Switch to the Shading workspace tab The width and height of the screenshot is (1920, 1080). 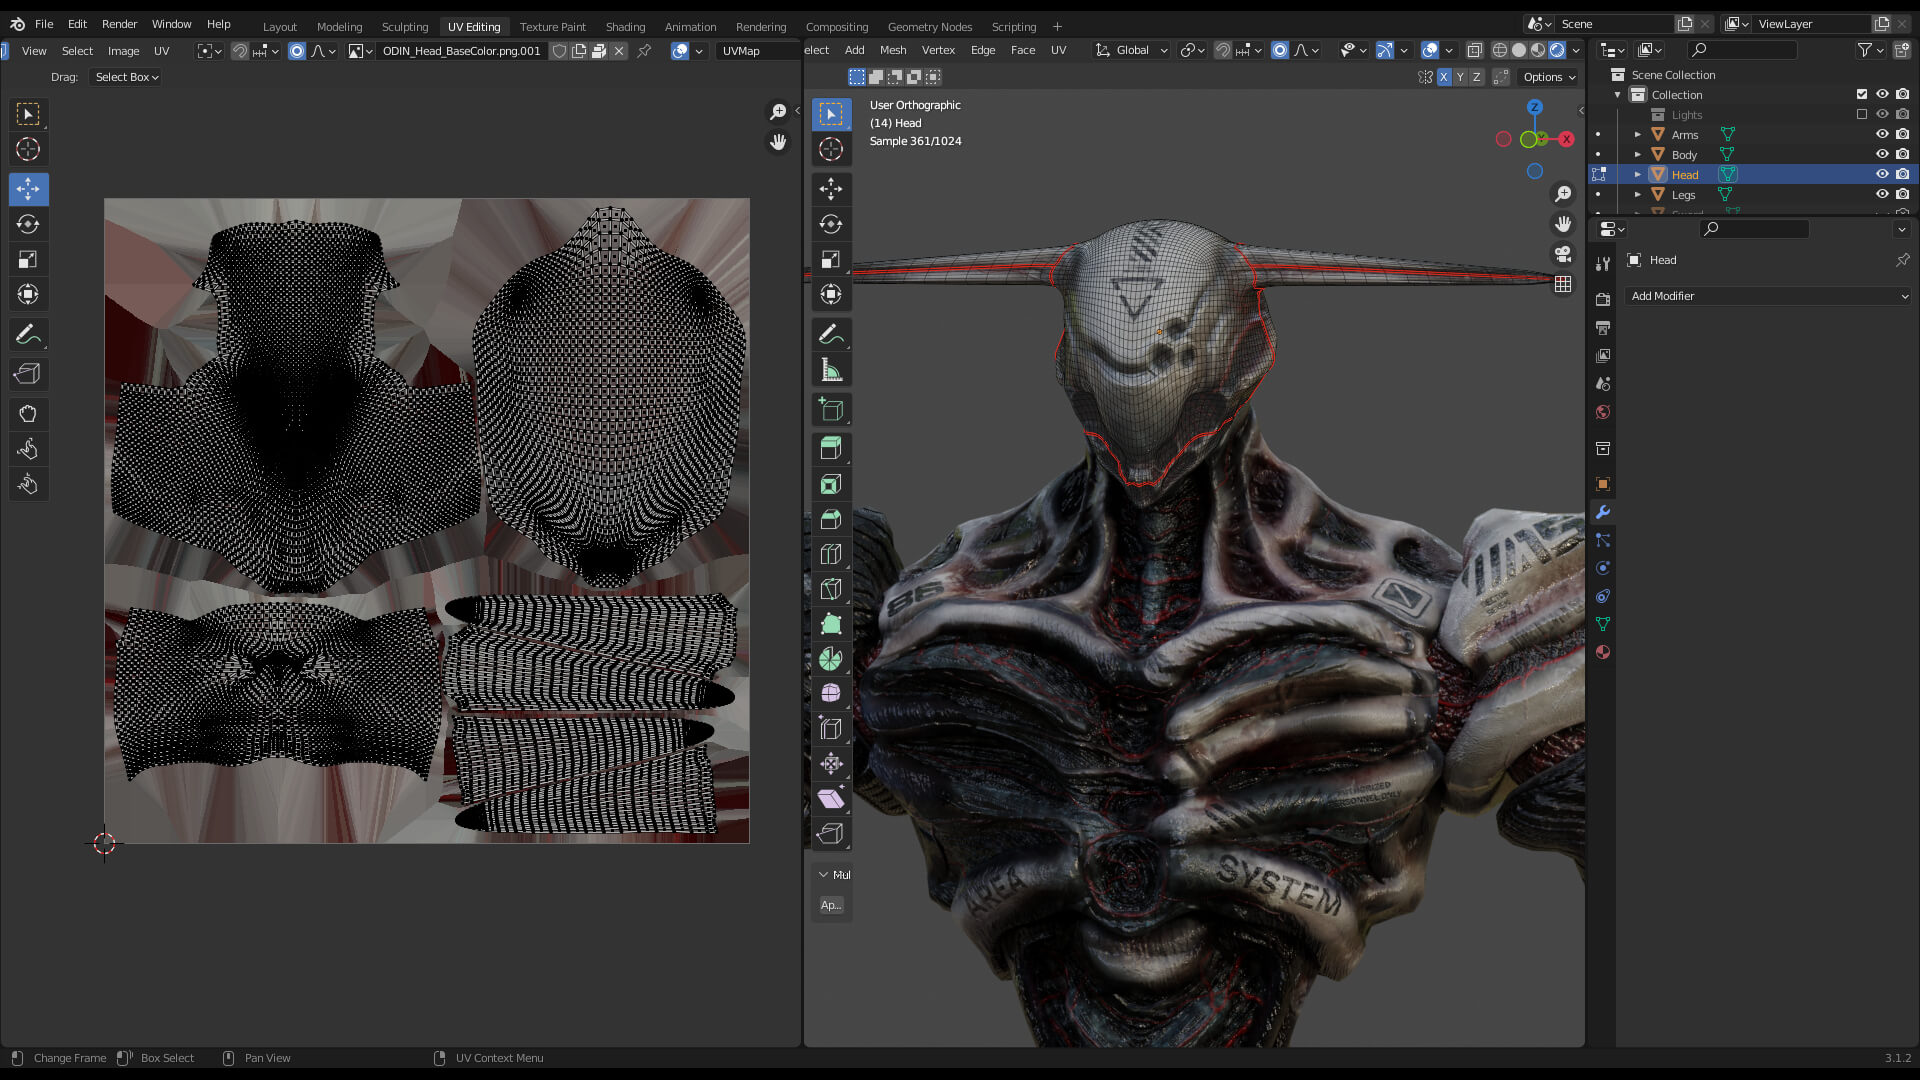[x=625, y=27]
